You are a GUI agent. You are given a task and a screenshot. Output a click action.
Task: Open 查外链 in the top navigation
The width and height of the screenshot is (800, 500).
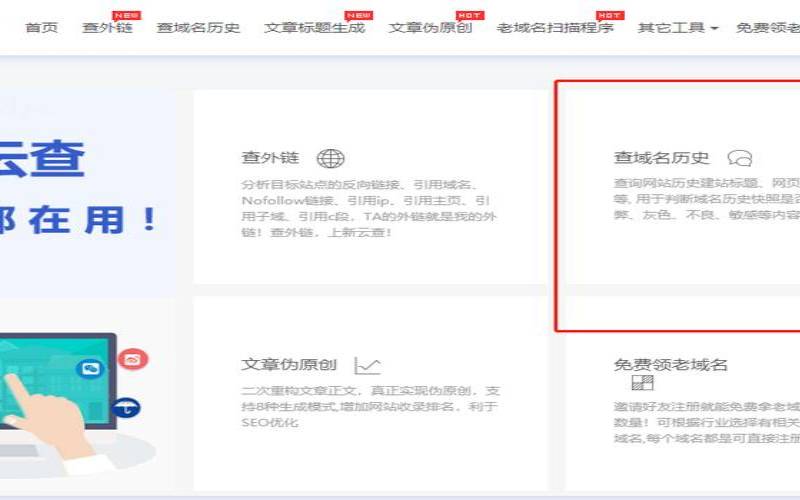point(107,28)
